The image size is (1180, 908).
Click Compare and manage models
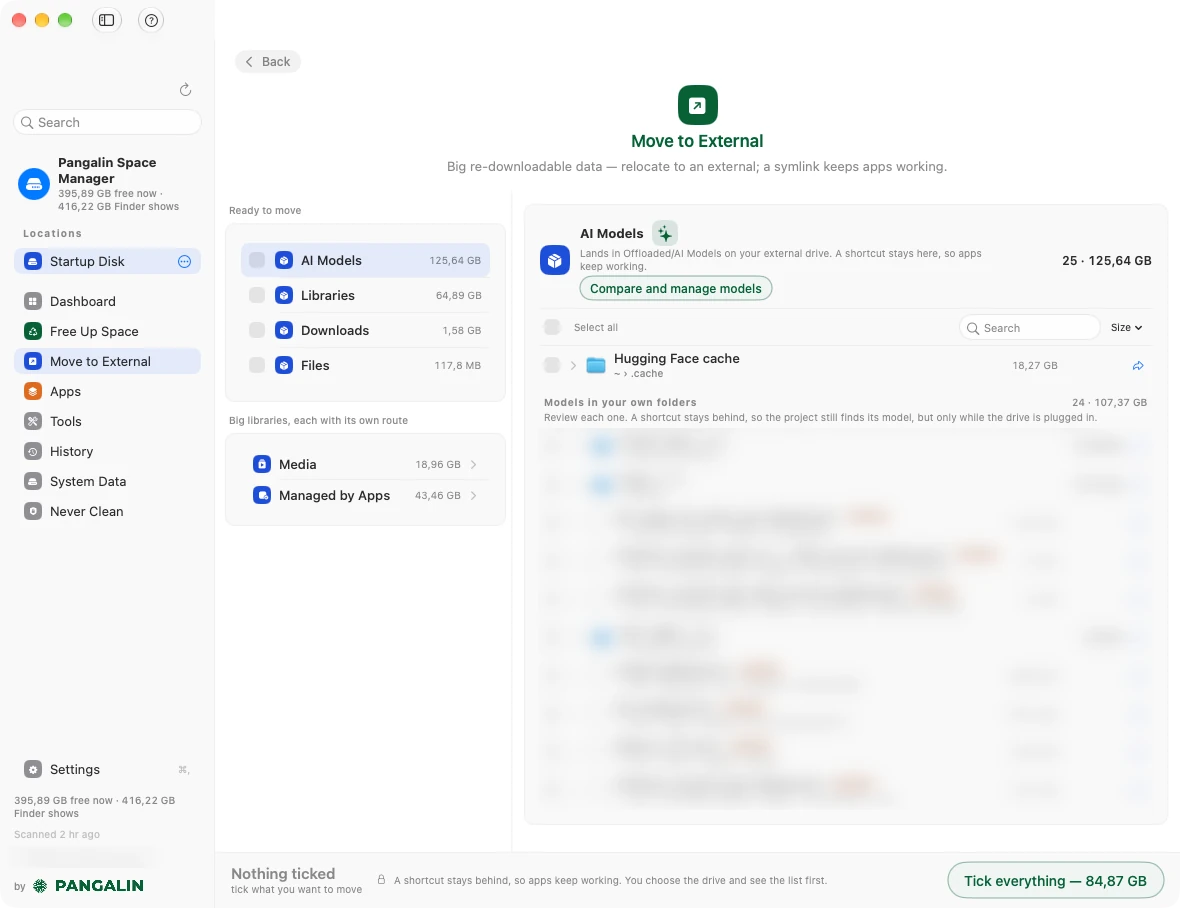pos(676,289)
